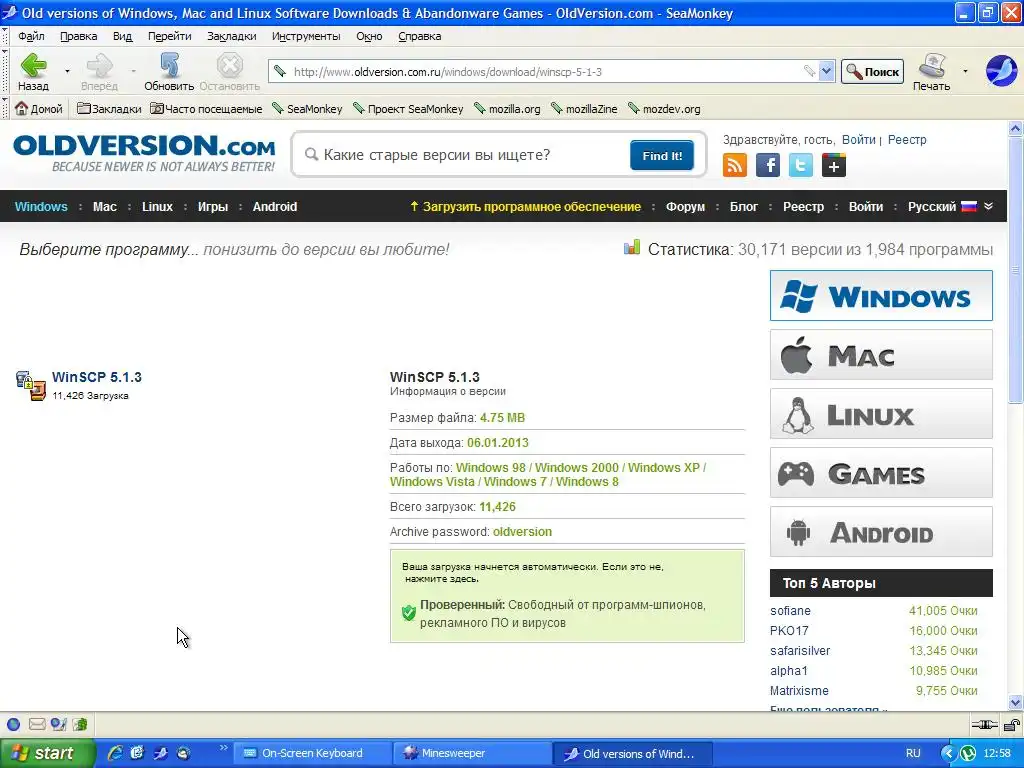The width and height of the screenshot is (1024, 768).
Task: Open the Правка menu
Action: point(78,36)
